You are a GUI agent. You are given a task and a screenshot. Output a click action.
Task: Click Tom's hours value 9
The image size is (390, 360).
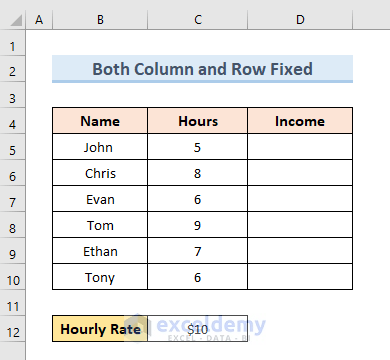[x=198, y=225]
